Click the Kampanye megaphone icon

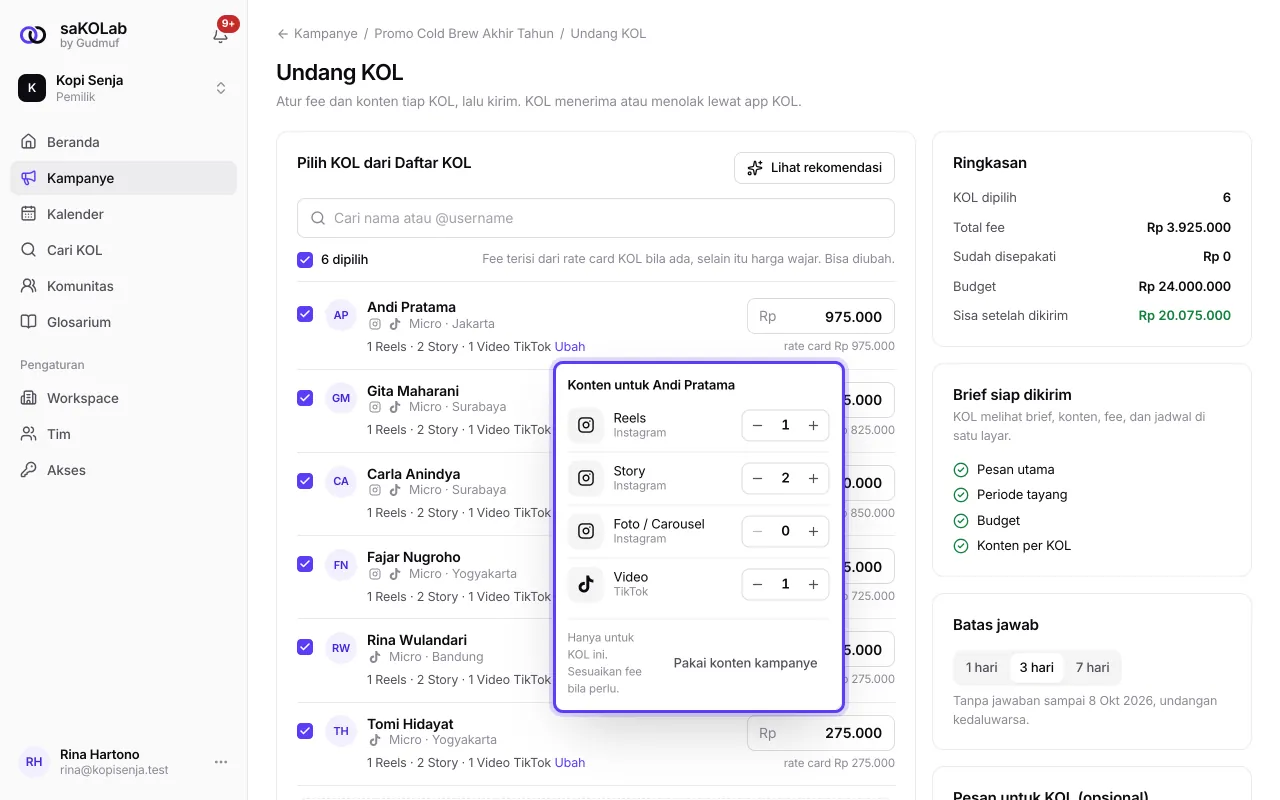[x=29, y=178]
